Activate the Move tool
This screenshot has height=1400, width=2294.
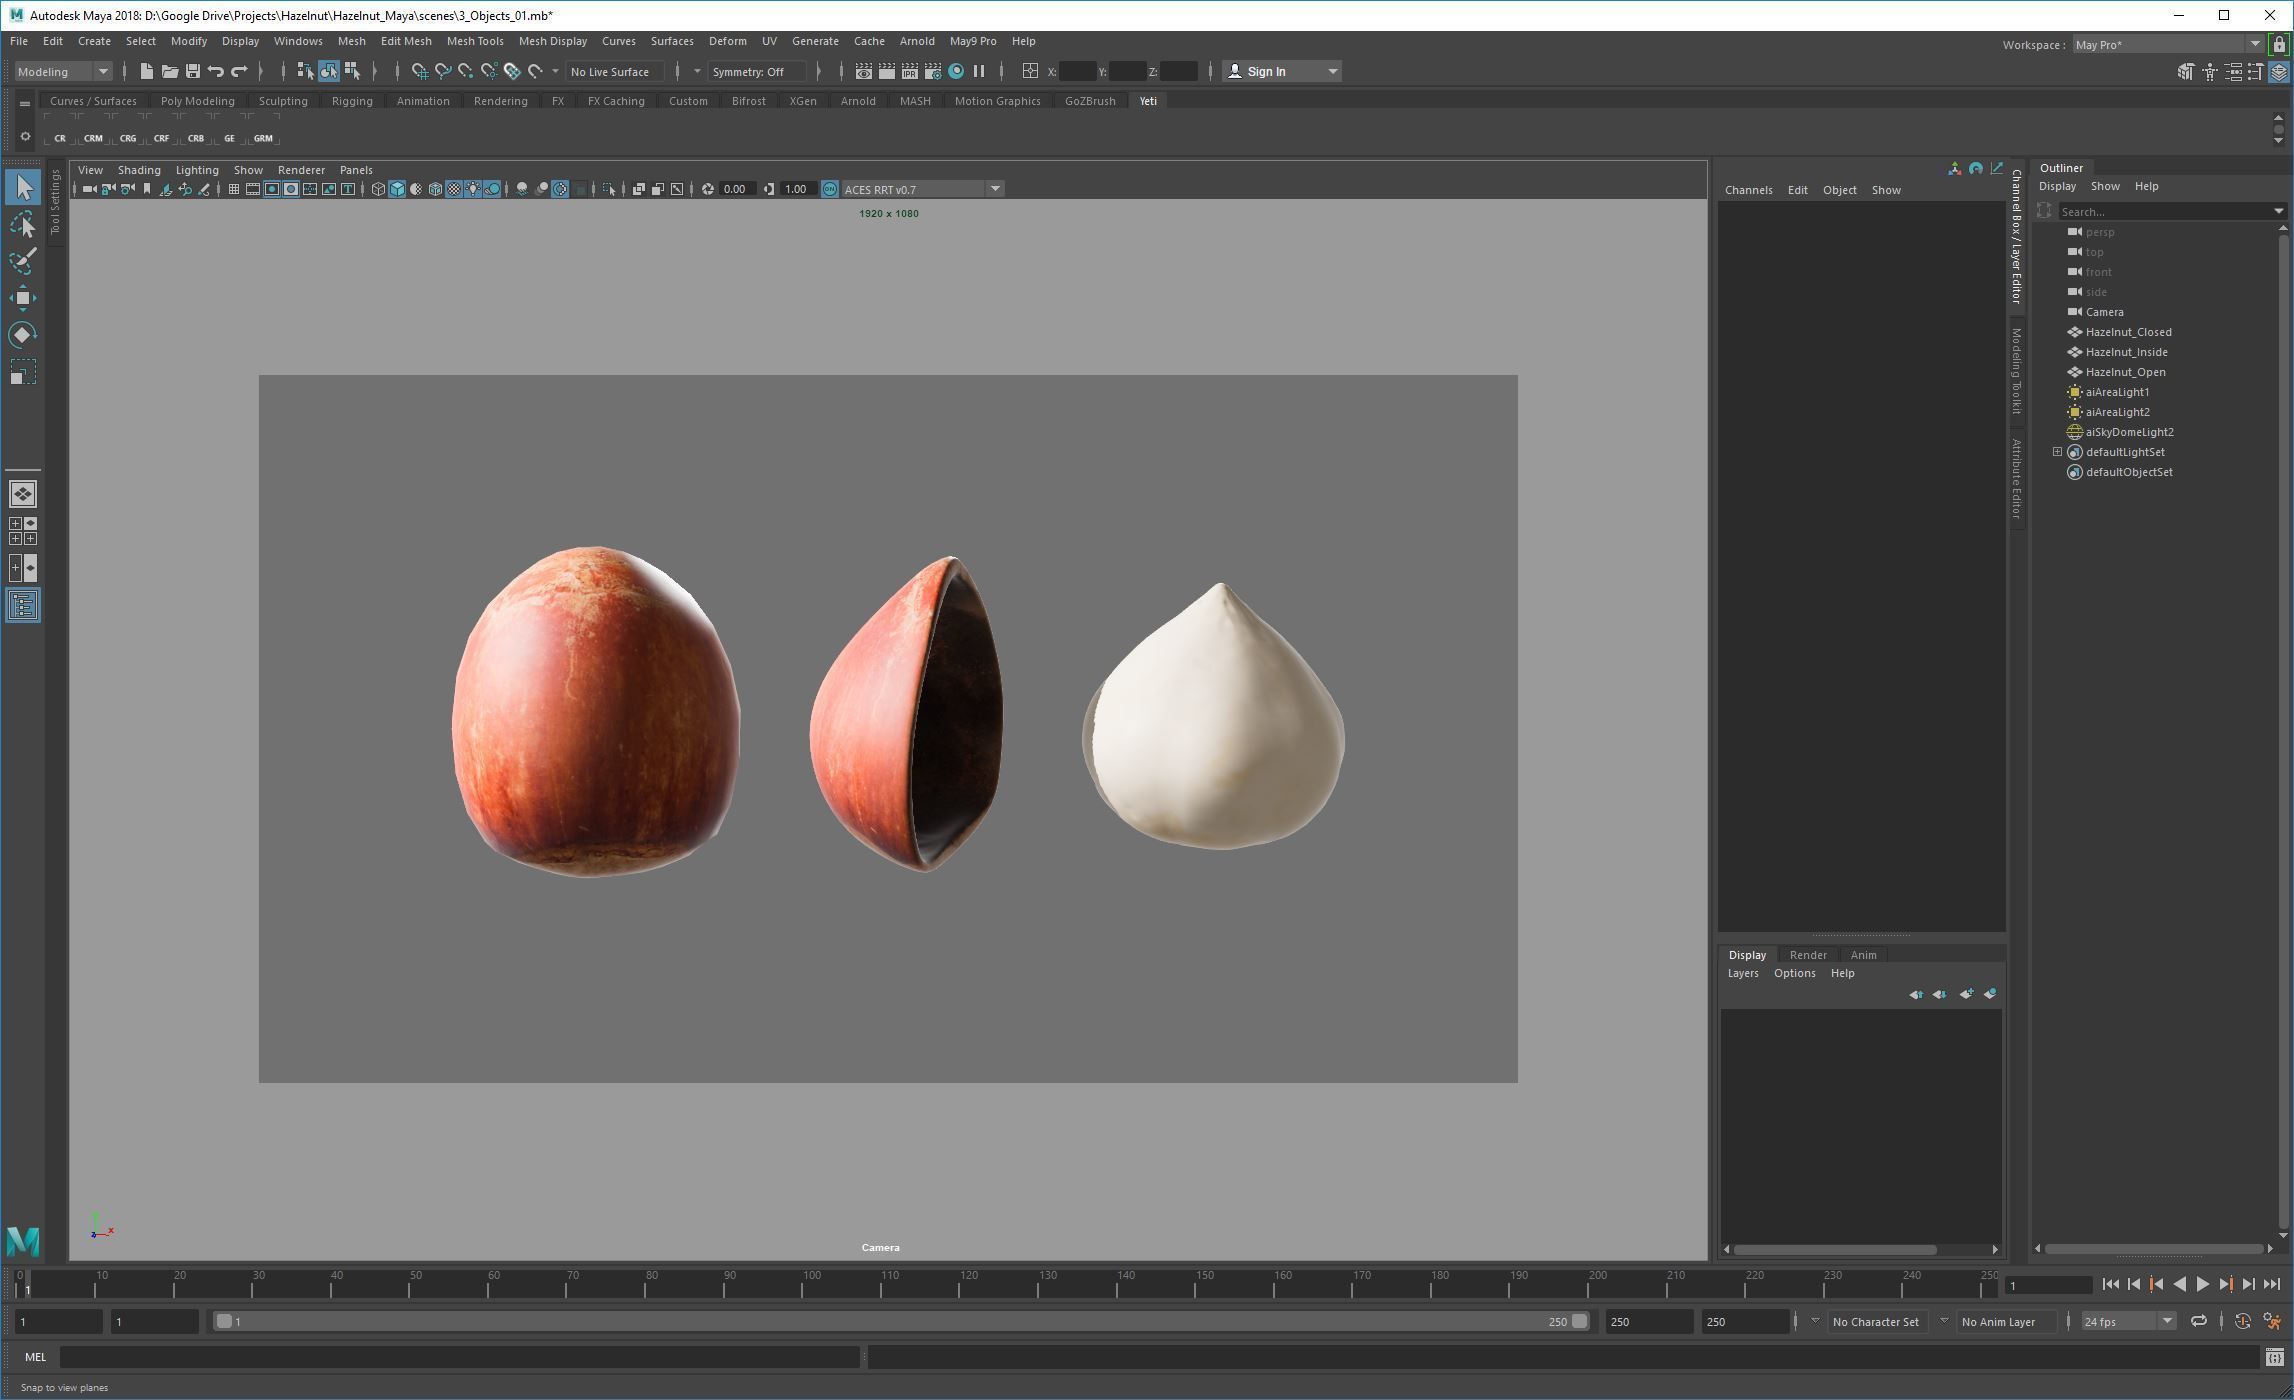click(23, 298)
